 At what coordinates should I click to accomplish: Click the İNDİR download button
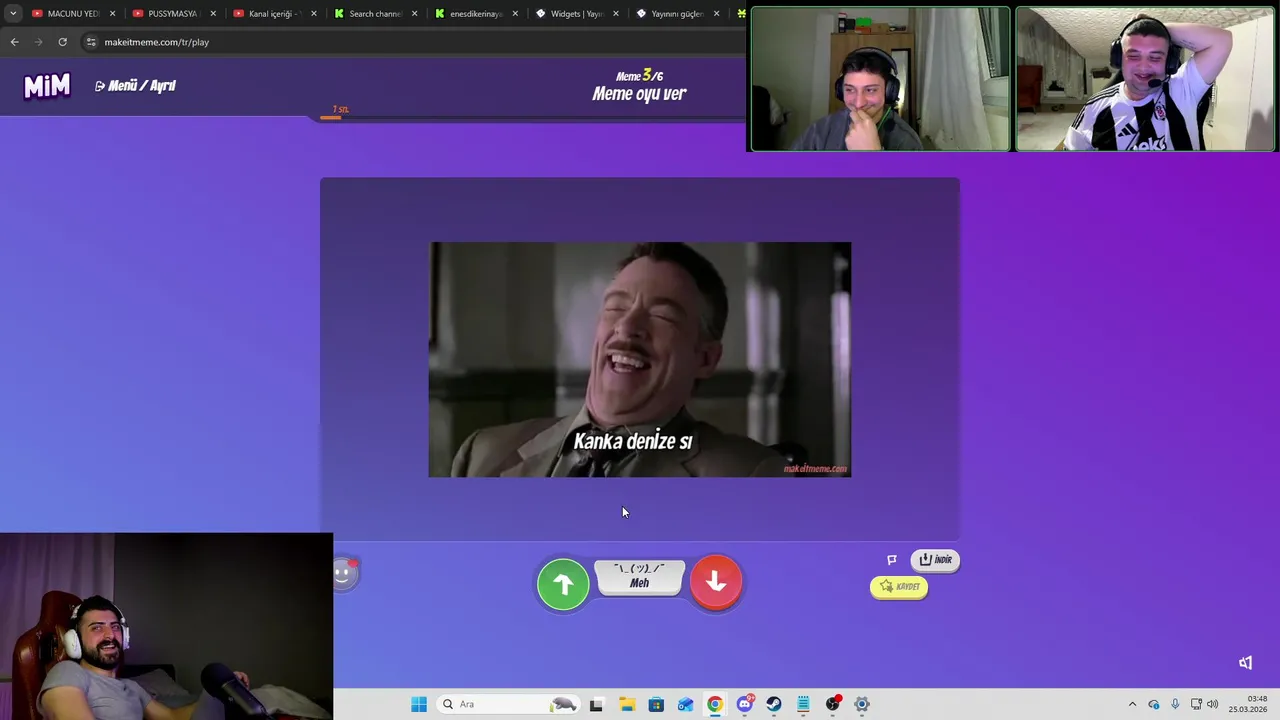[935, 560]
